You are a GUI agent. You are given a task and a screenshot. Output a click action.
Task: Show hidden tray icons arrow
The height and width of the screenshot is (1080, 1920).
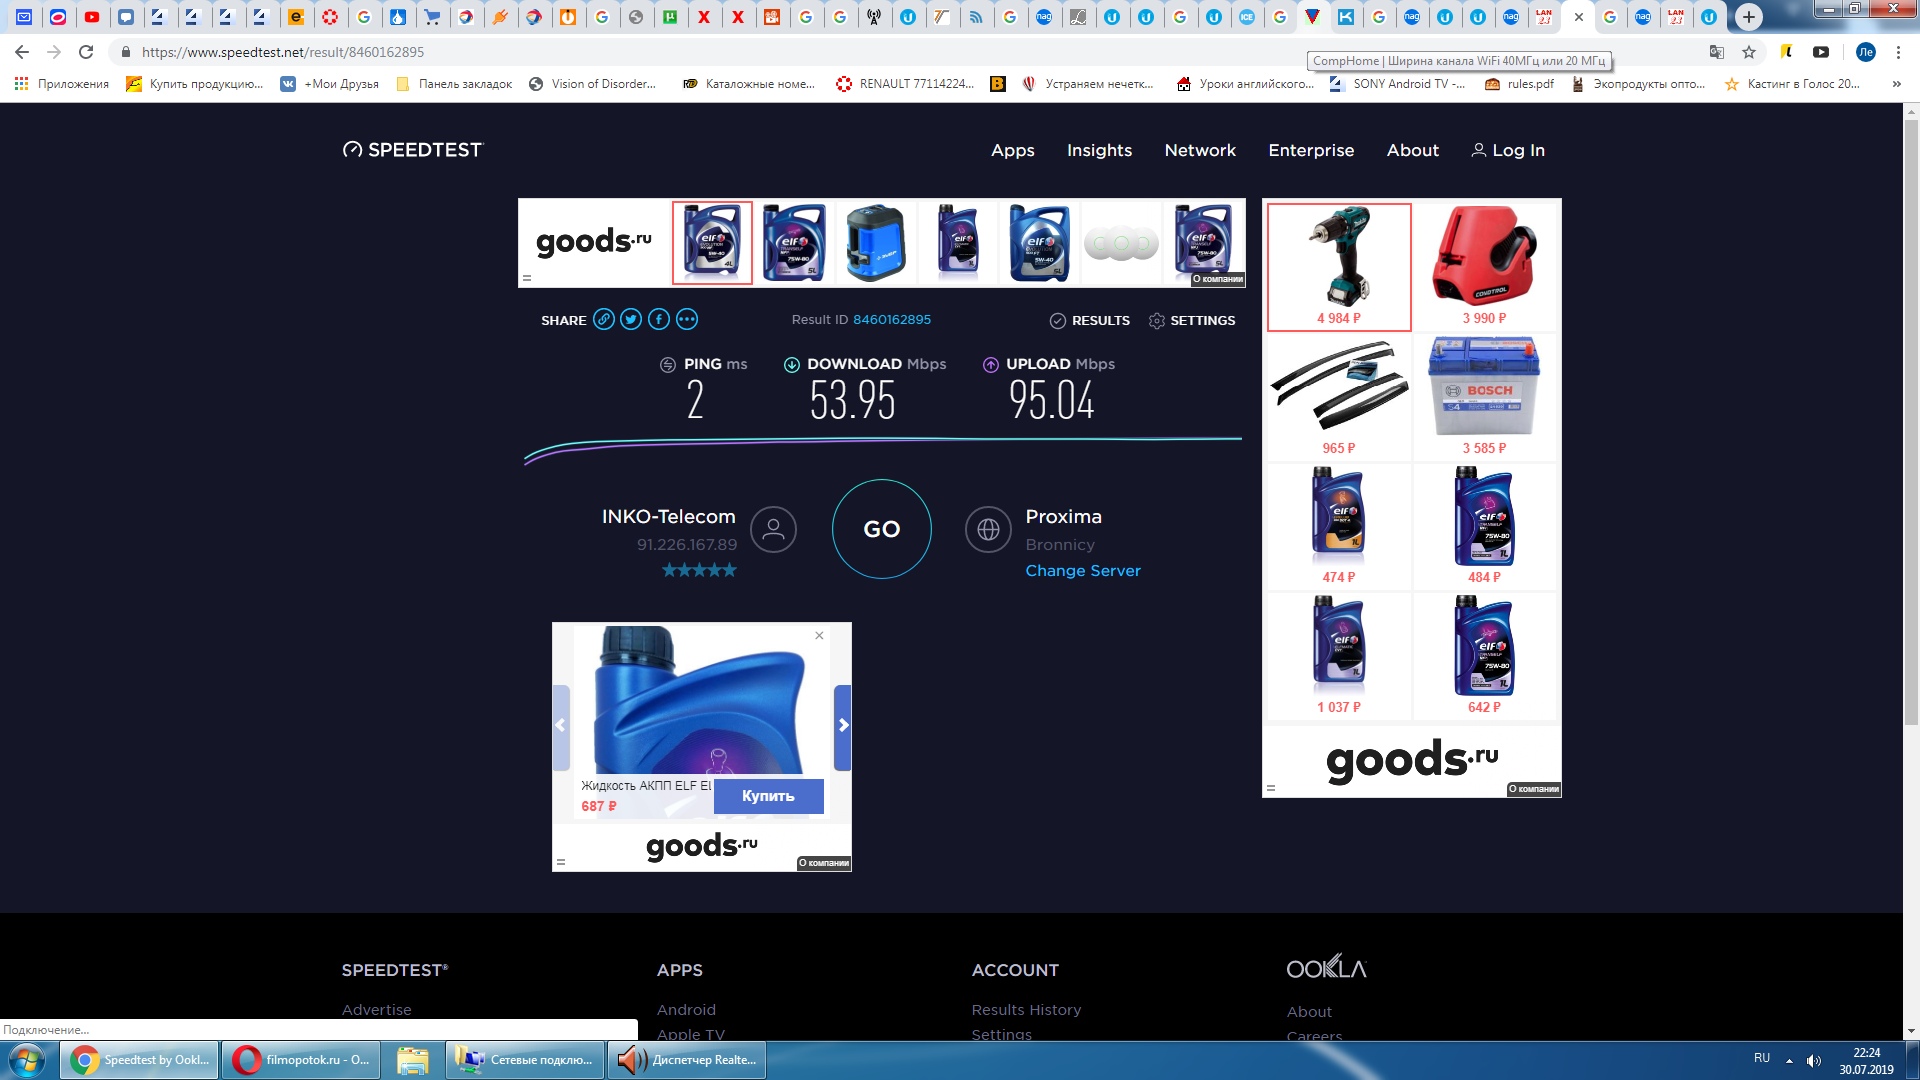point(1789,1060)
